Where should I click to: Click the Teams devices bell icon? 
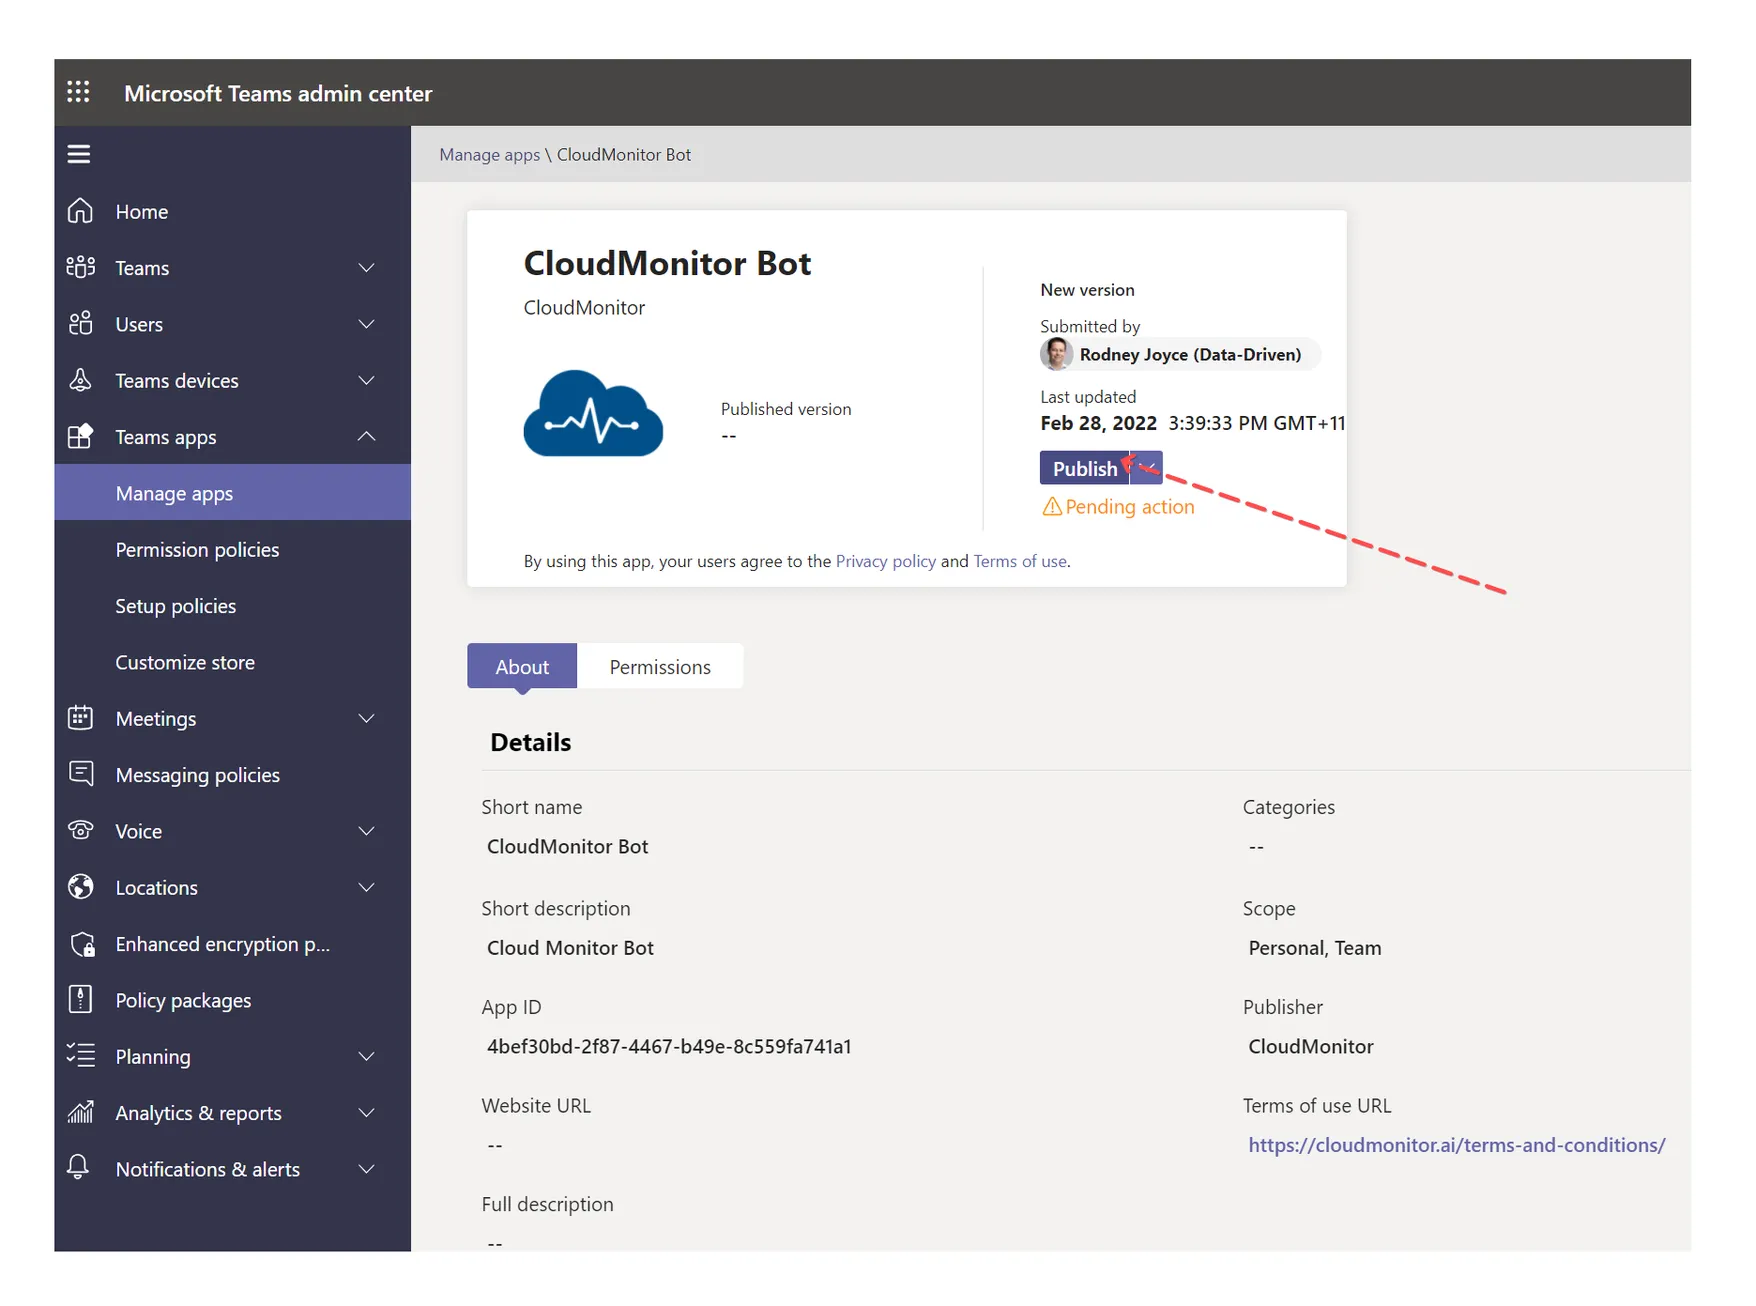(x=80, y=380)
